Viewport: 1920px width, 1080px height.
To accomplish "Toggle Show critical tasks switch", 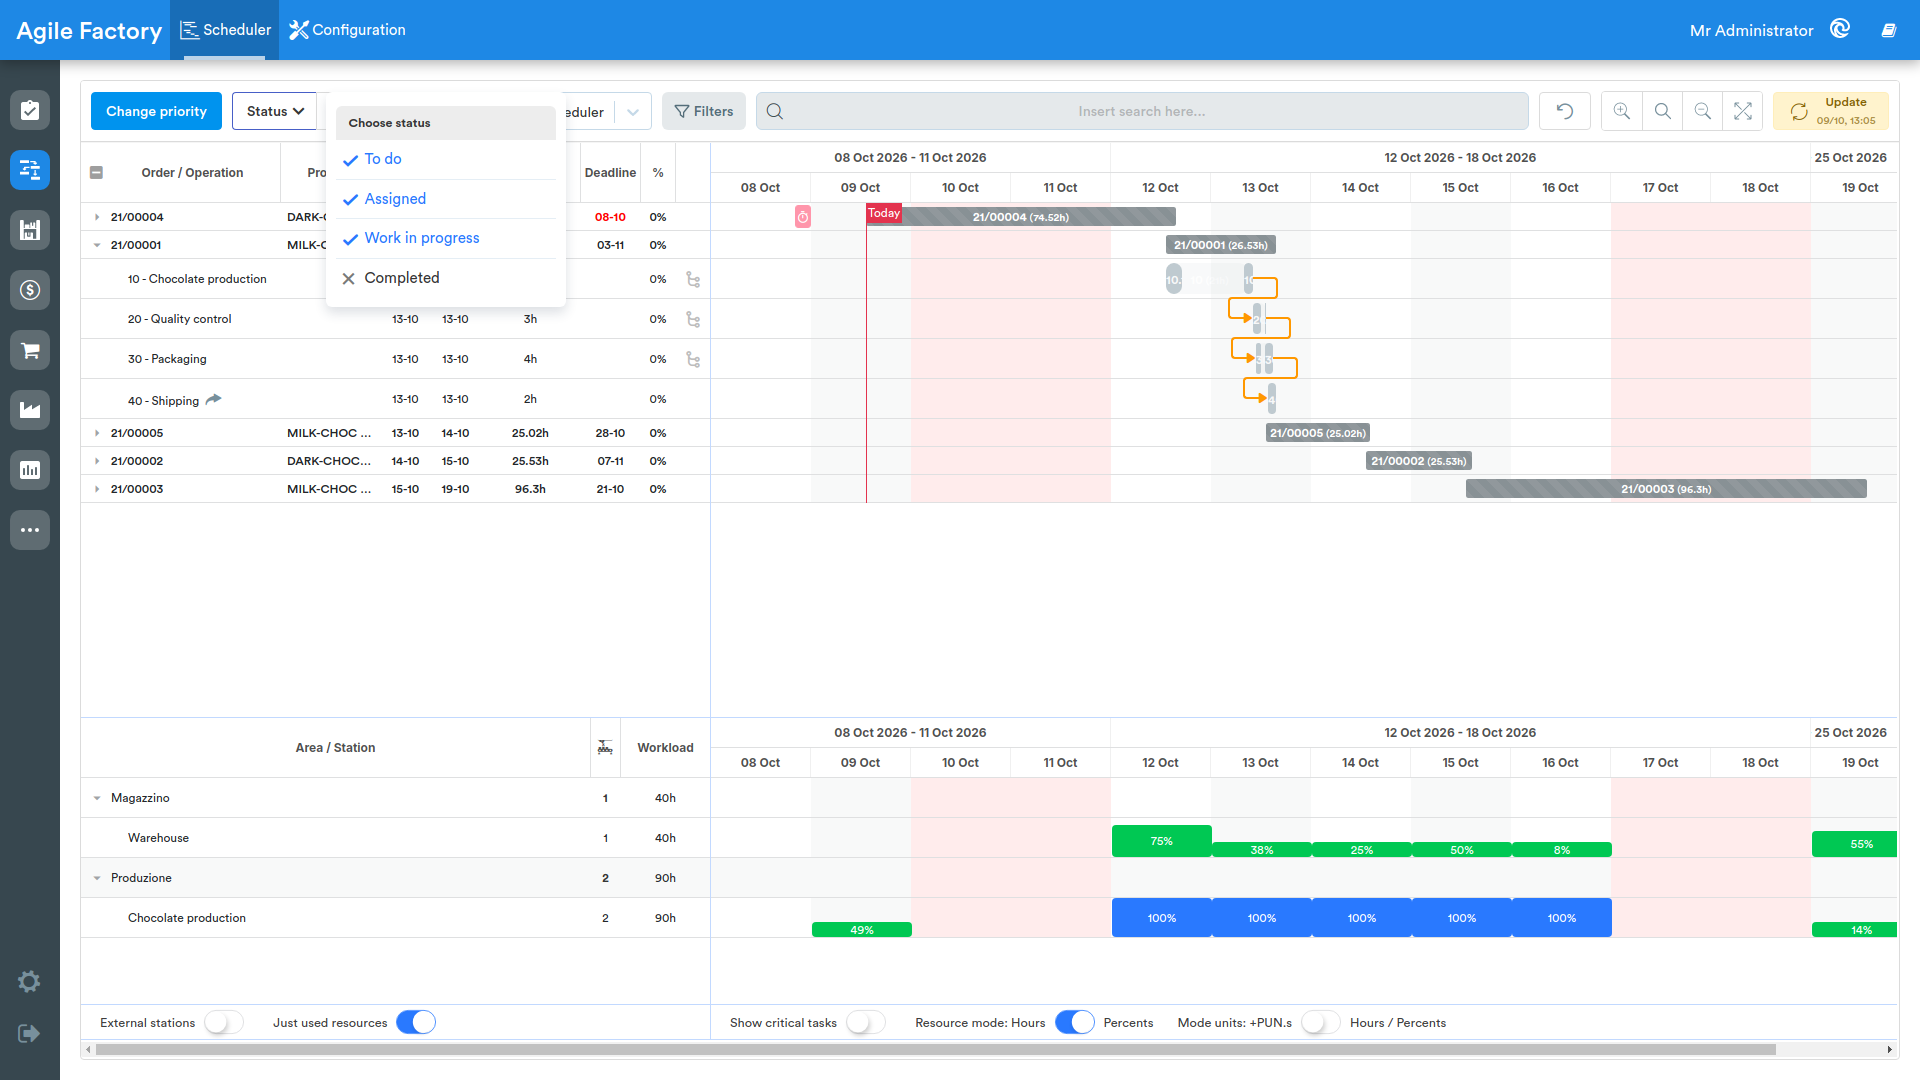I will click(866, 1022).
